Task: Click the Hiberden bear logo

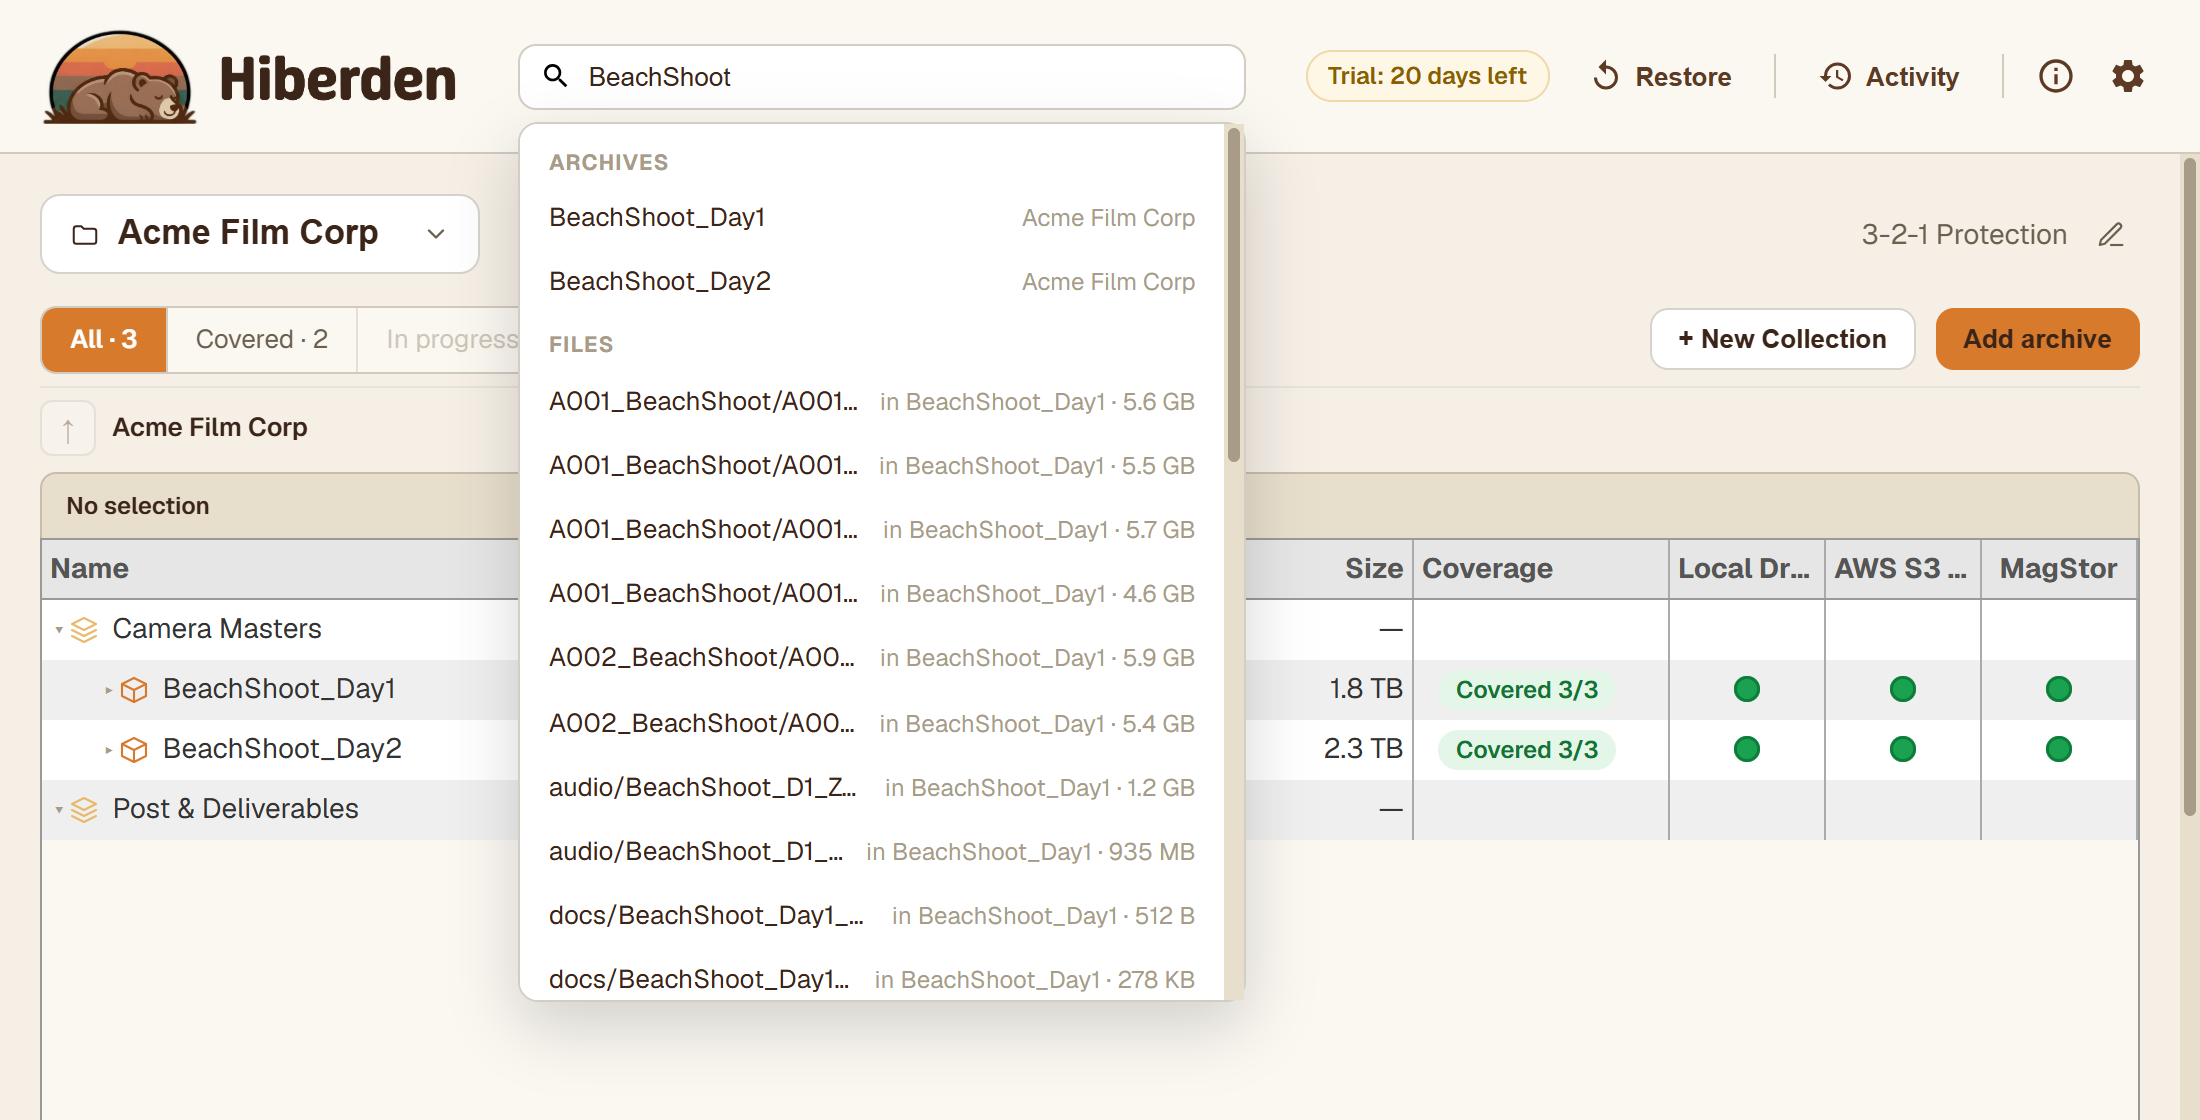Action: (120, 77)
